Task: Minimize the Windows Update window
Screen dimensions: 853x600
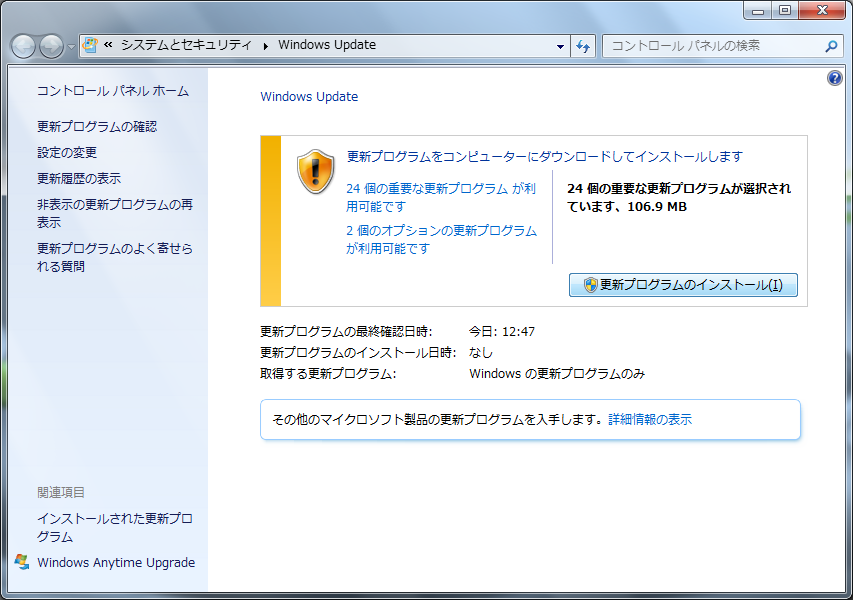Action: click(x=758, y=10)
